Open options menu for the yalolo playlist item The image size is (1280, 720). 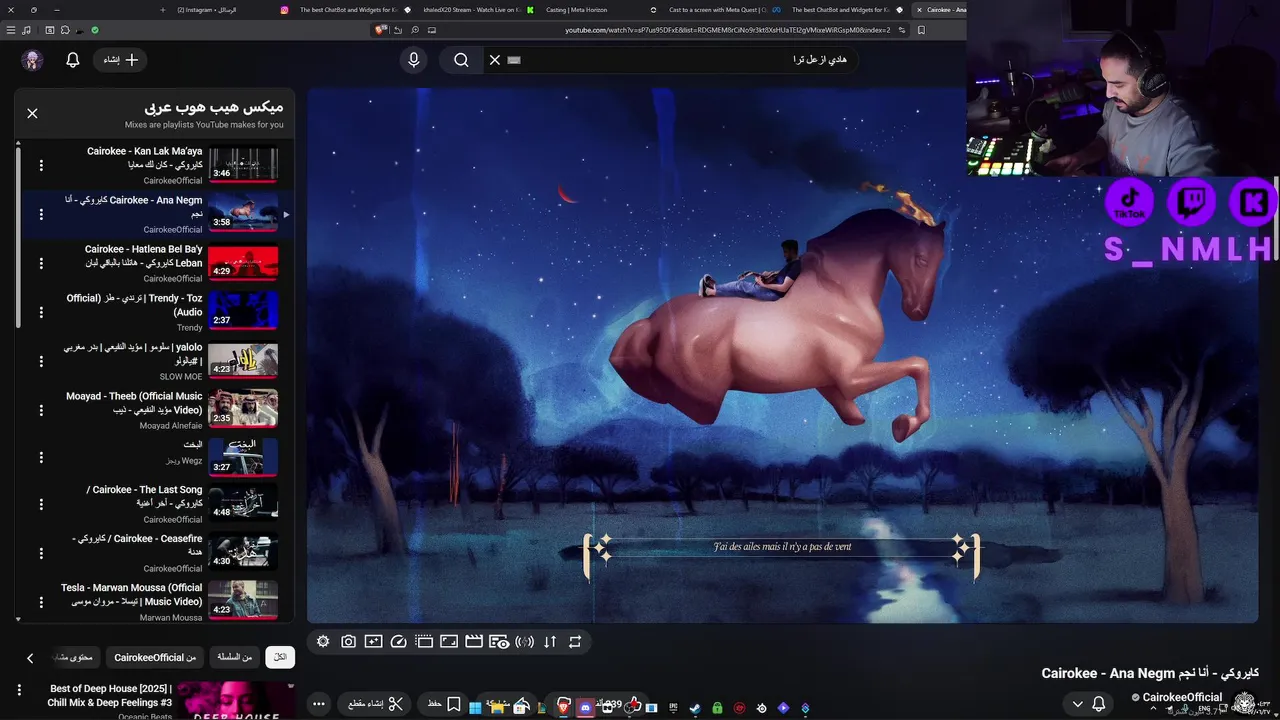(x=41, y=360)
